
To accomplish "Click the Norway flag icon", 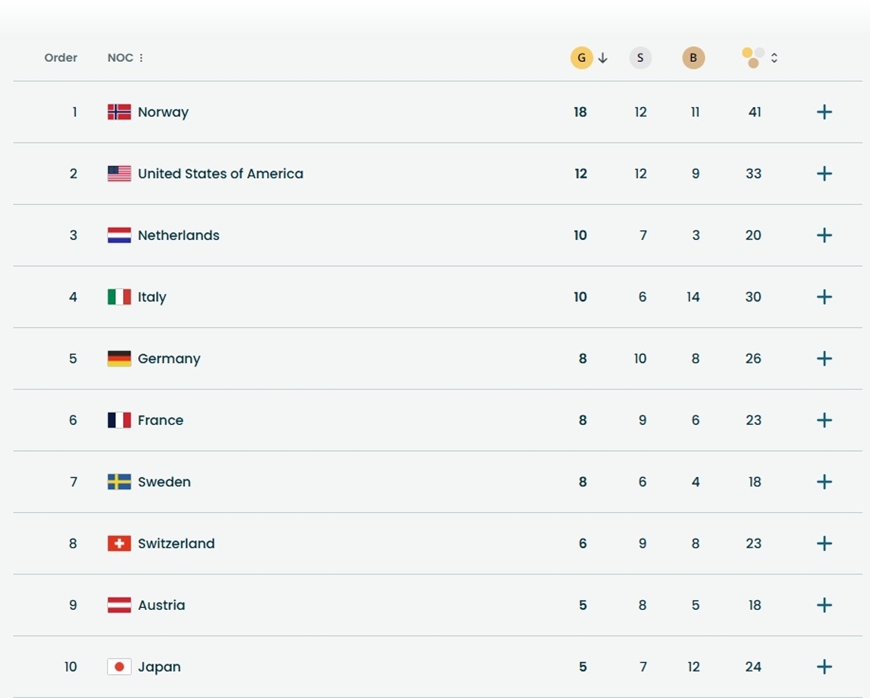I will (x=119, y=112).
